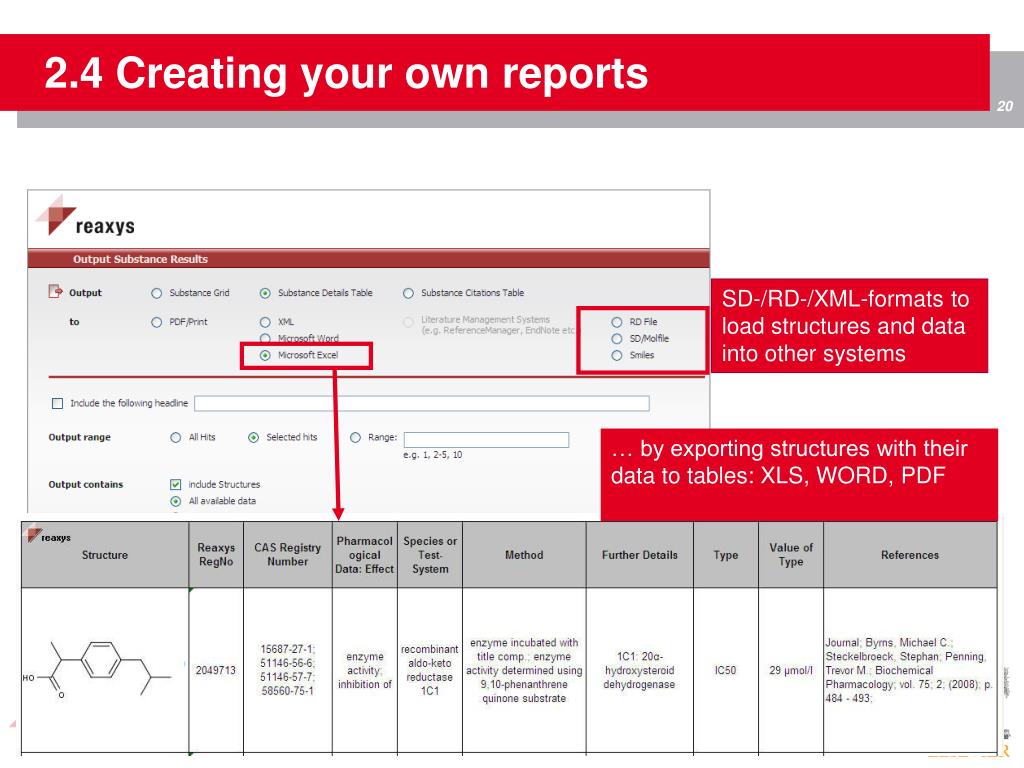Image resolution: width=1024 pixels, height=768 pixels.
Task: Select the XML output format
Action: coord(265,322)
